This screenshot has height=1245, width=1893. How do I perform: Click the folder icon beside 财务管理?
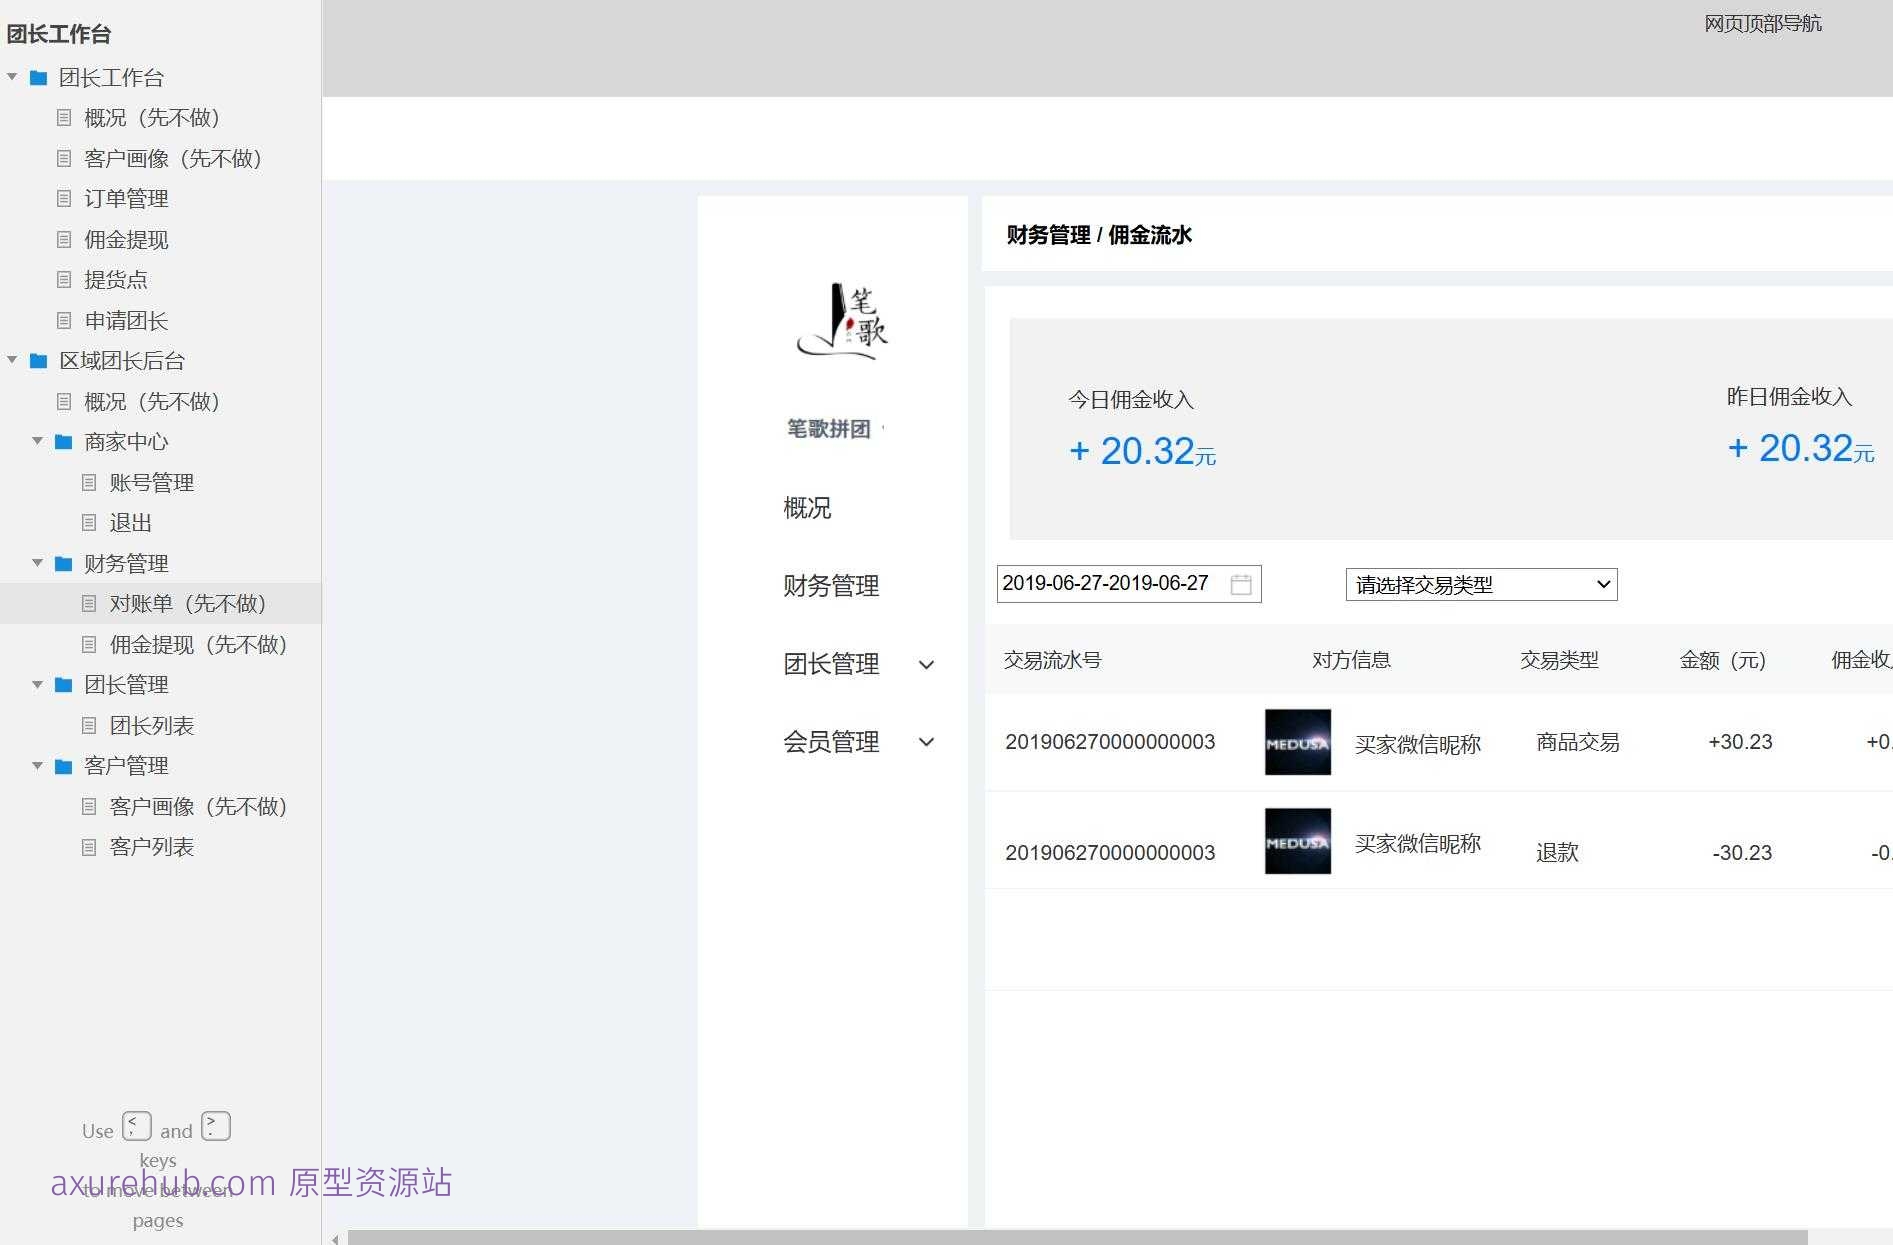(62, 563)
